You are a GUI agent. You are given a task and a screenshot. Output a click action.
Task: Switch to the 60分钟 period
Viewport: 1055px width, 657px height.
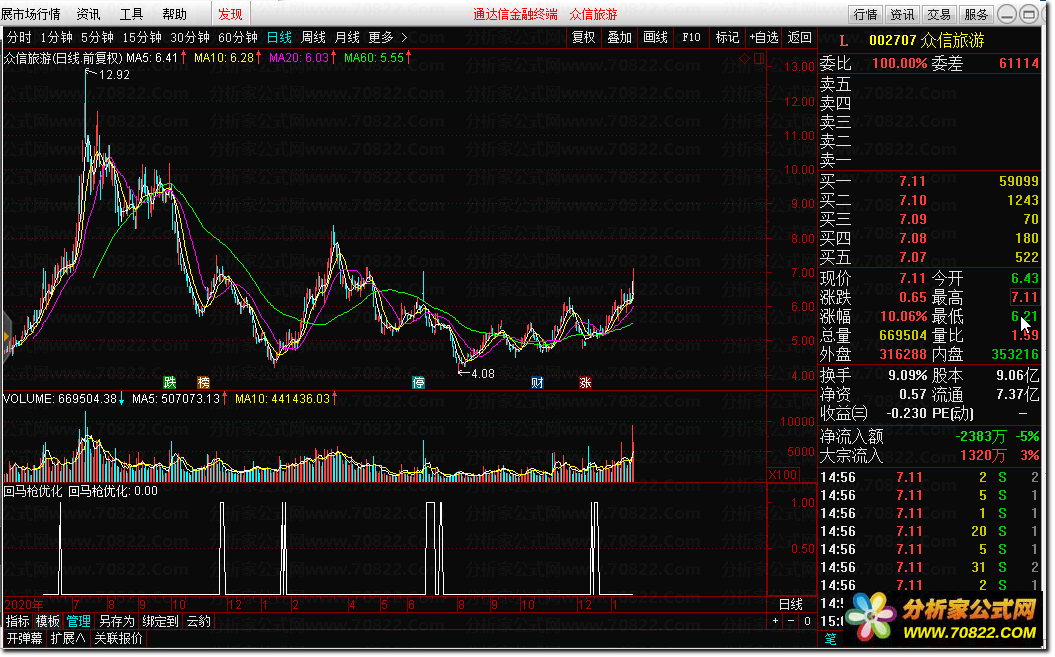(238, 38)
